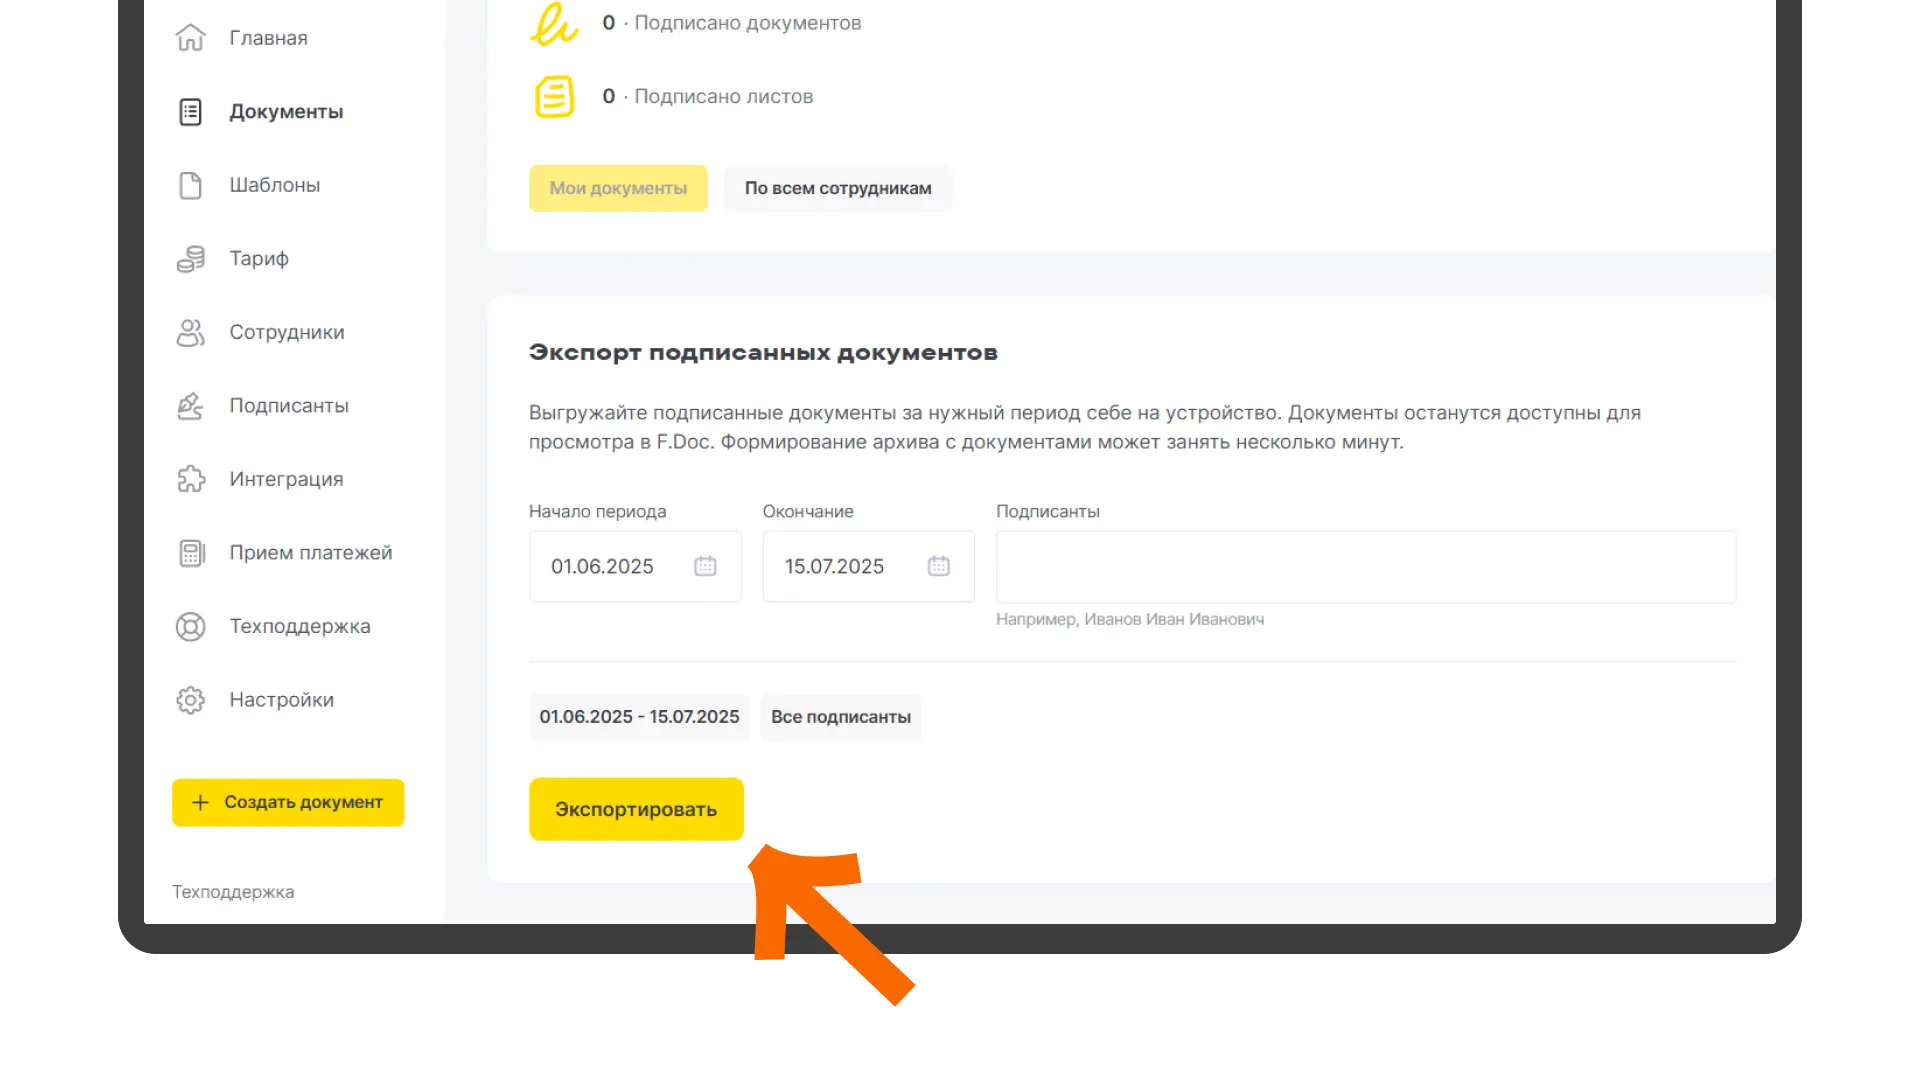Open the Сотрудники people icon
Image resolution: width=1920 pixels, height=1080 pixels.
(190, 332)
